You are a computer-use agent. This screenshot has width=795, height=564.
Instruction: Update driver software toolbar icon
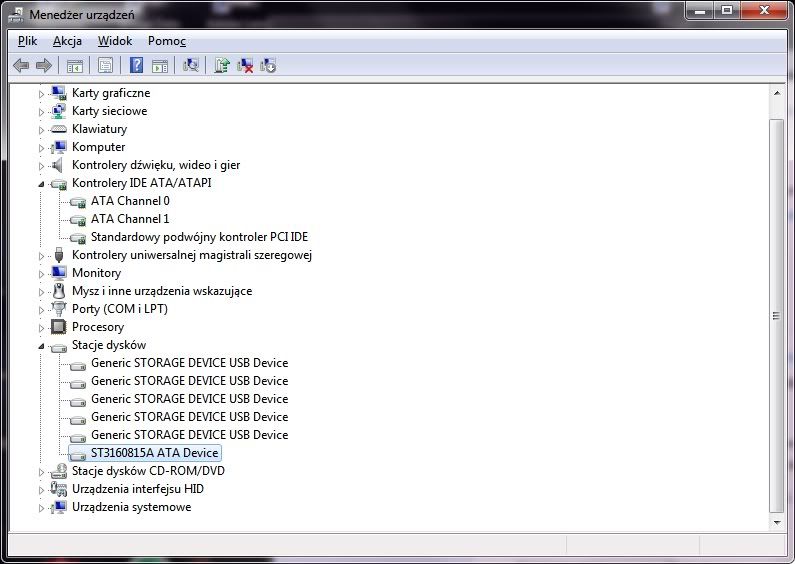222,65
